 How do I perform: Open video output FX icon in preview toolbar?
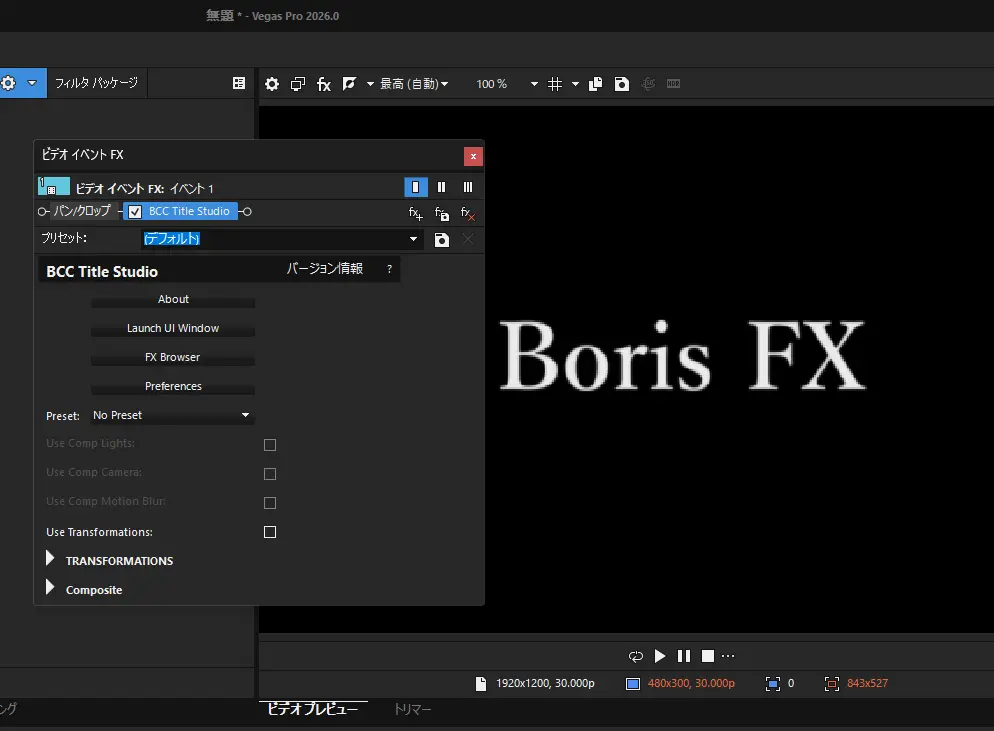[x=324, y=84]
